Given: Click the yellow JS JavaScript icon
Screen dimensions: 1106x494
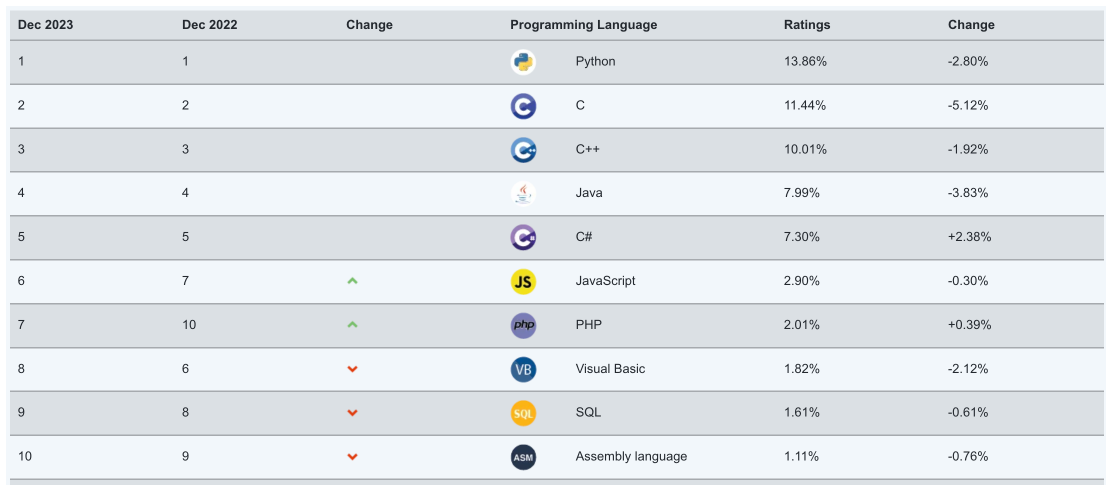Looking at the screenshot, I should (x=523, y=282).
